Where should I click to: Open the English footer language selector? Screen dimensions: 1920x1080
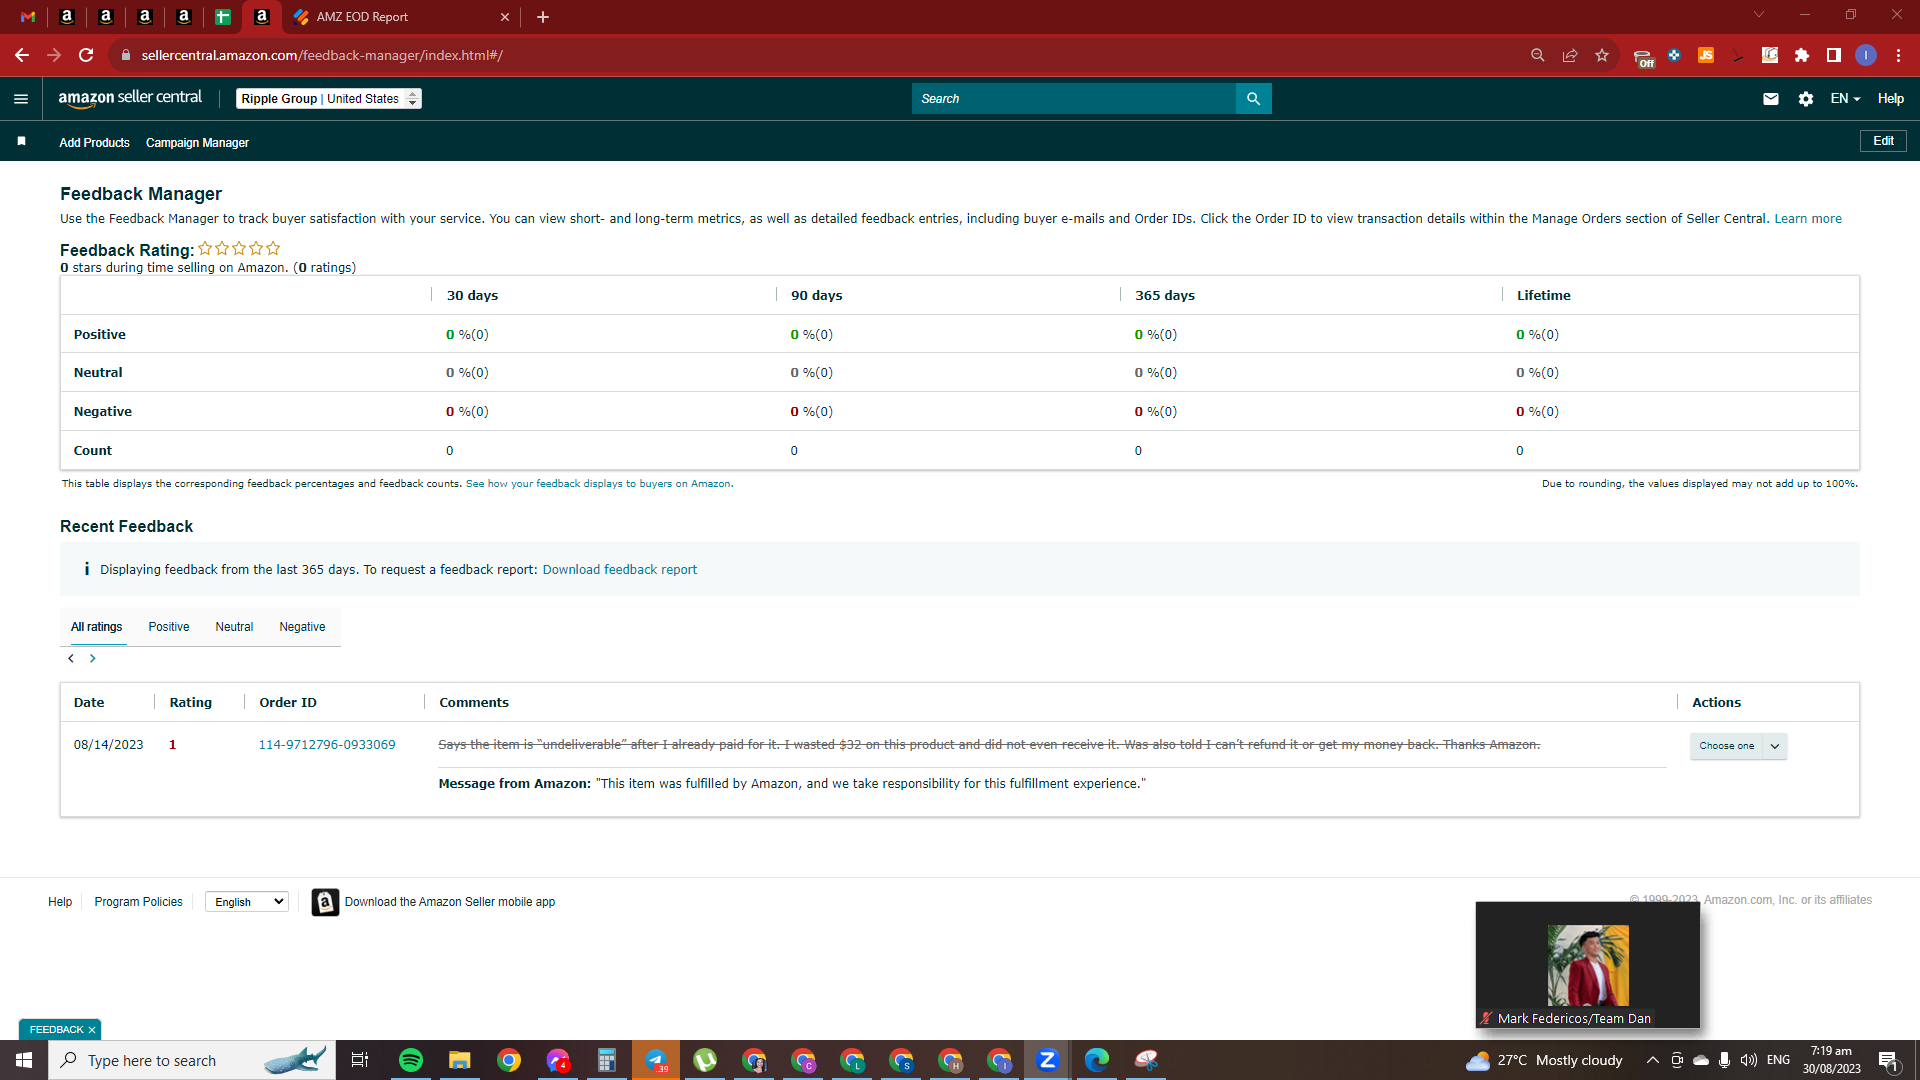point(247,902)
